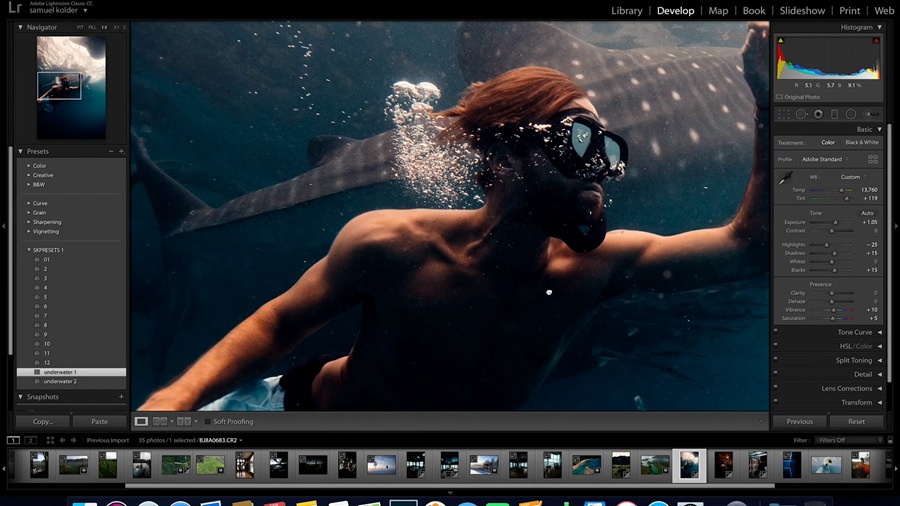Collapse the Navigator panel
900x506 pixels.
(20, 27)
